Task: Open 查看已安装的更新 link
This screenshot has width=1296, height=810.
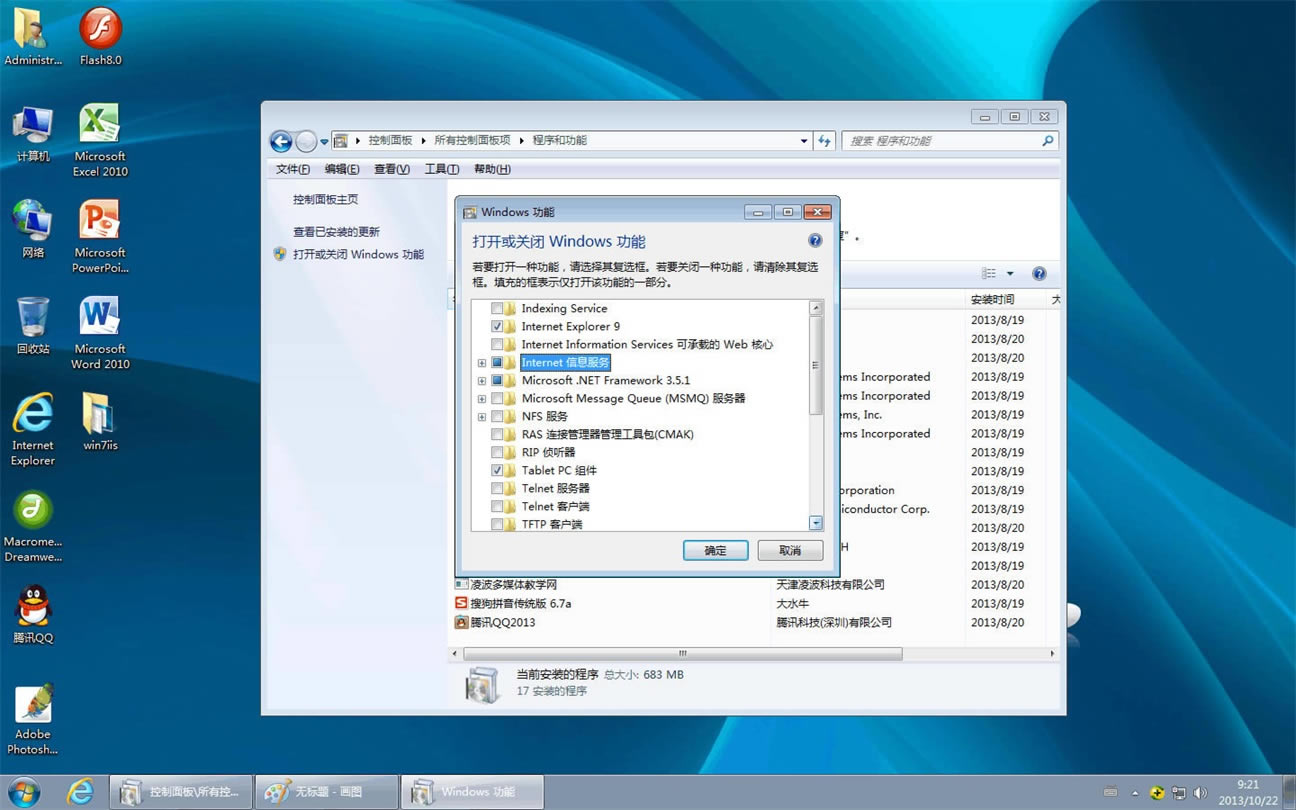Action: tap(336, 231)
